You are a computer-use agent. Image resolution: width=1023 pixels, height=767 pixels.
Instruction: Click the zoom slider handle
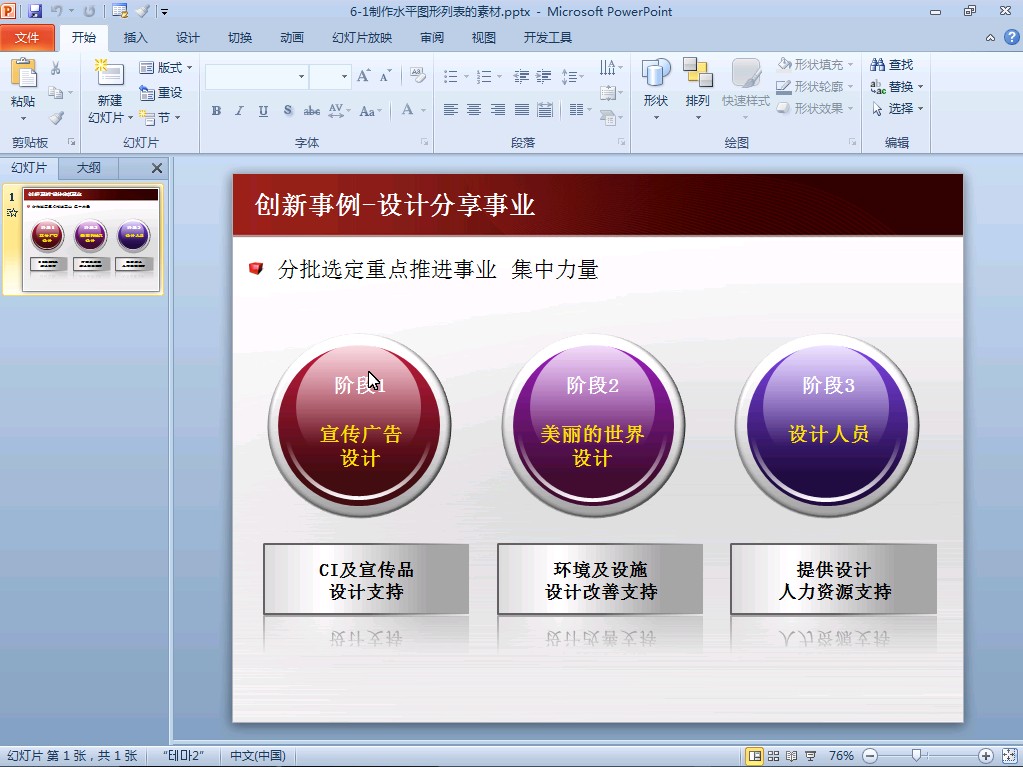pyautogui.click(x=915, y=756)
